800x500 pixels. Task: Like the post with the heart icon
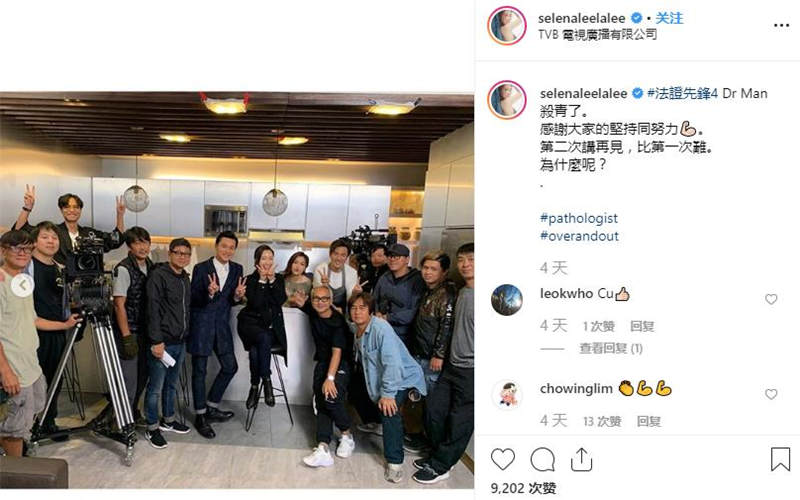503,459
